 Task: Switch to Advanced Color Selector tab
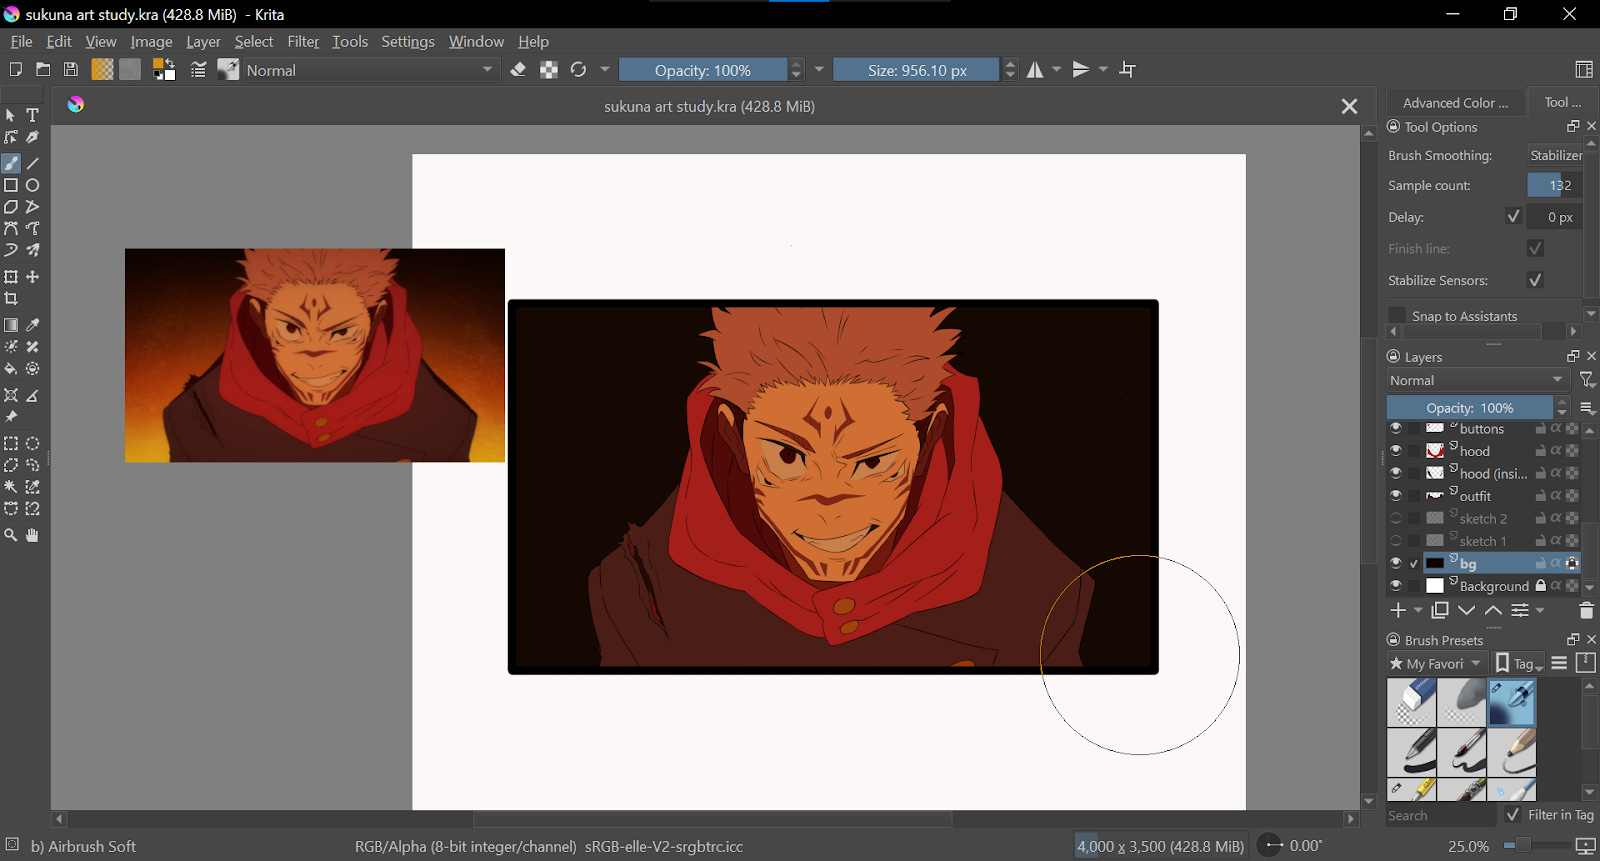coord(1455,103)
